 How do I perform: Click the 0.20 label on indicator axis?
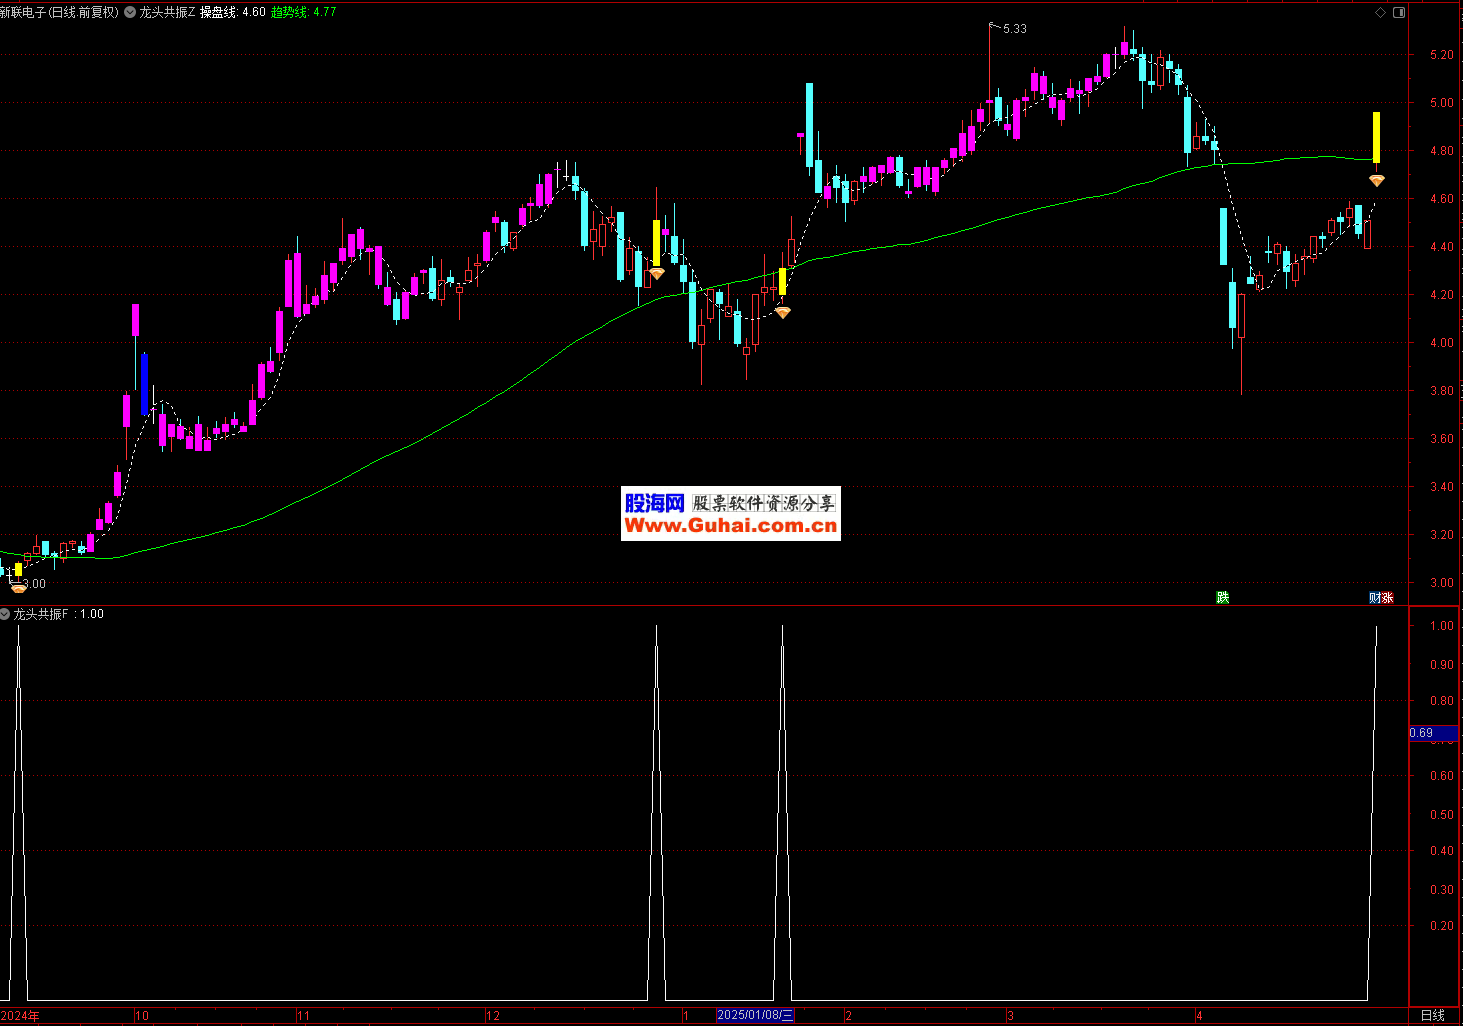[x=1442, y=926]
